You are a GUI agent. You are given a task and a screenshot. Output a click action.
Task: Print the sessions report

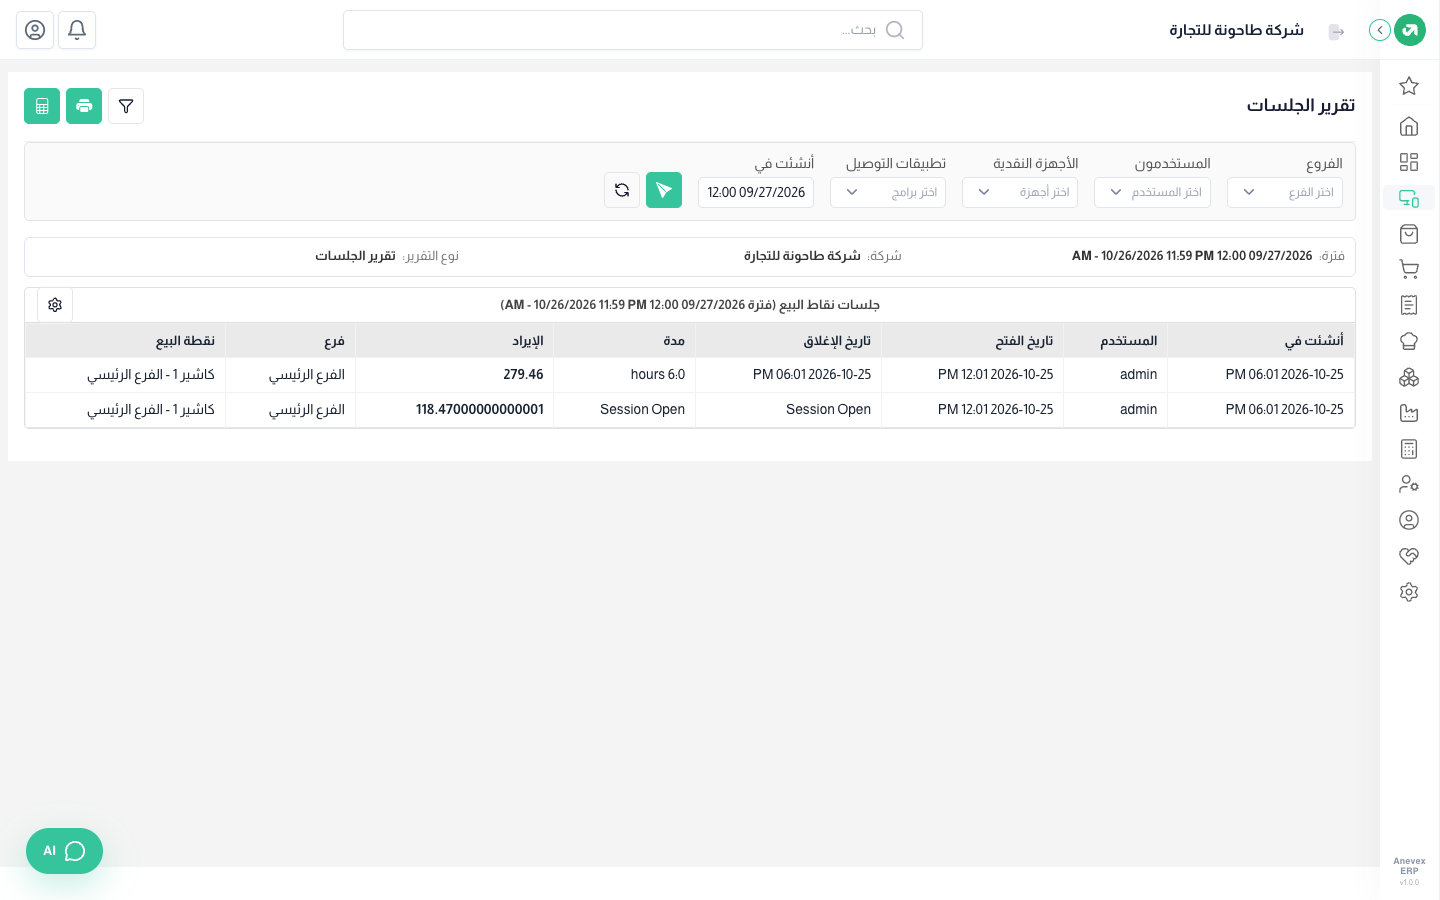(x=84, y=106)
